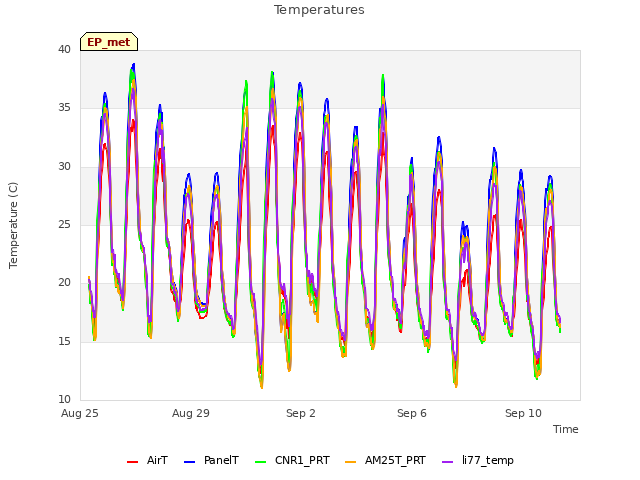Toggle the CNR1_PRT series in the legend
This screenshot has width=640, height=480.
292,460
